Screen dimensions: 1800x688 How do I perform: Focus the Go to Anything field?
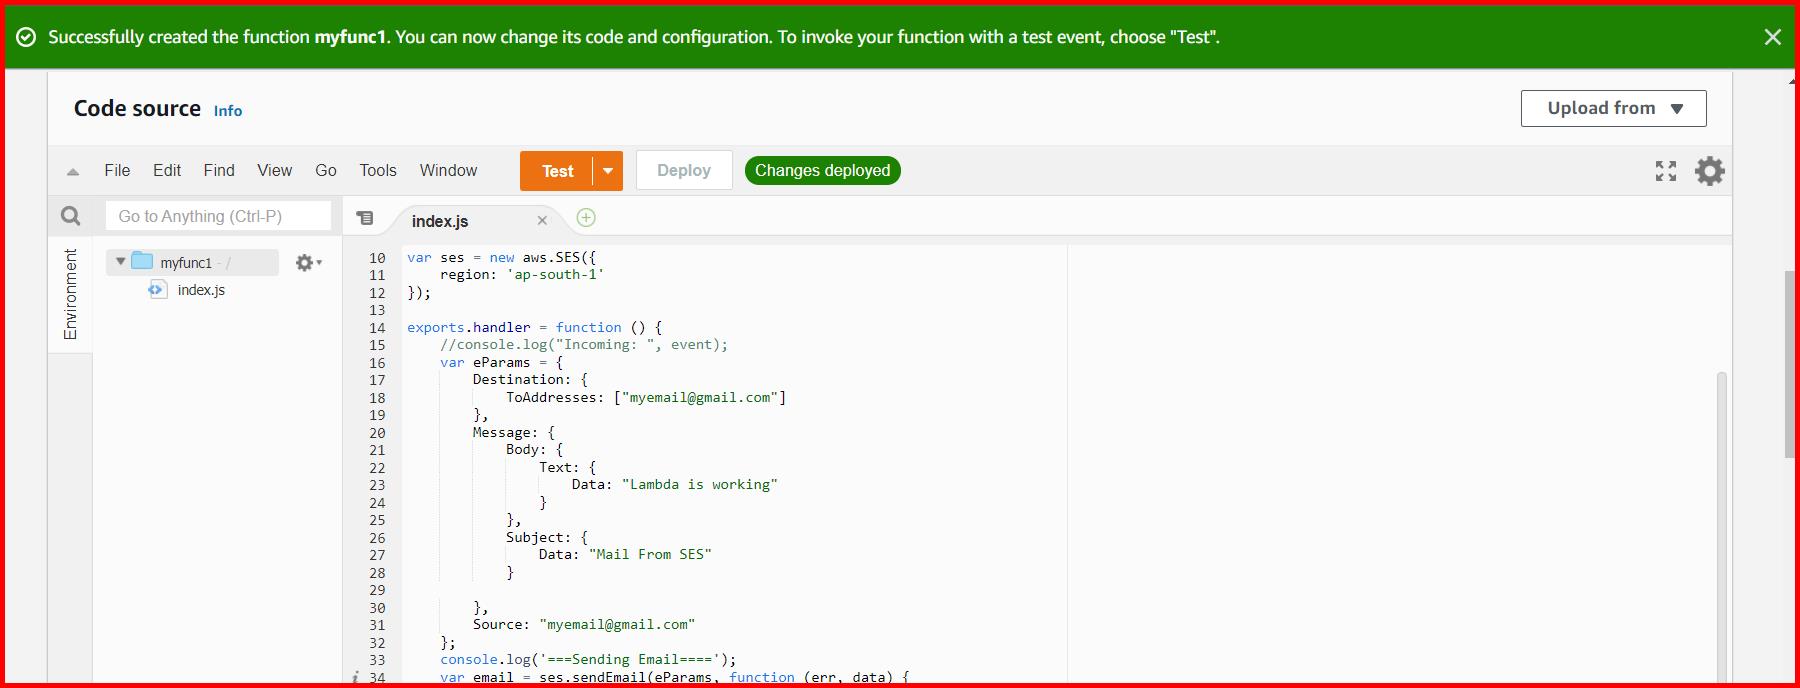click(x=218, y=216)
